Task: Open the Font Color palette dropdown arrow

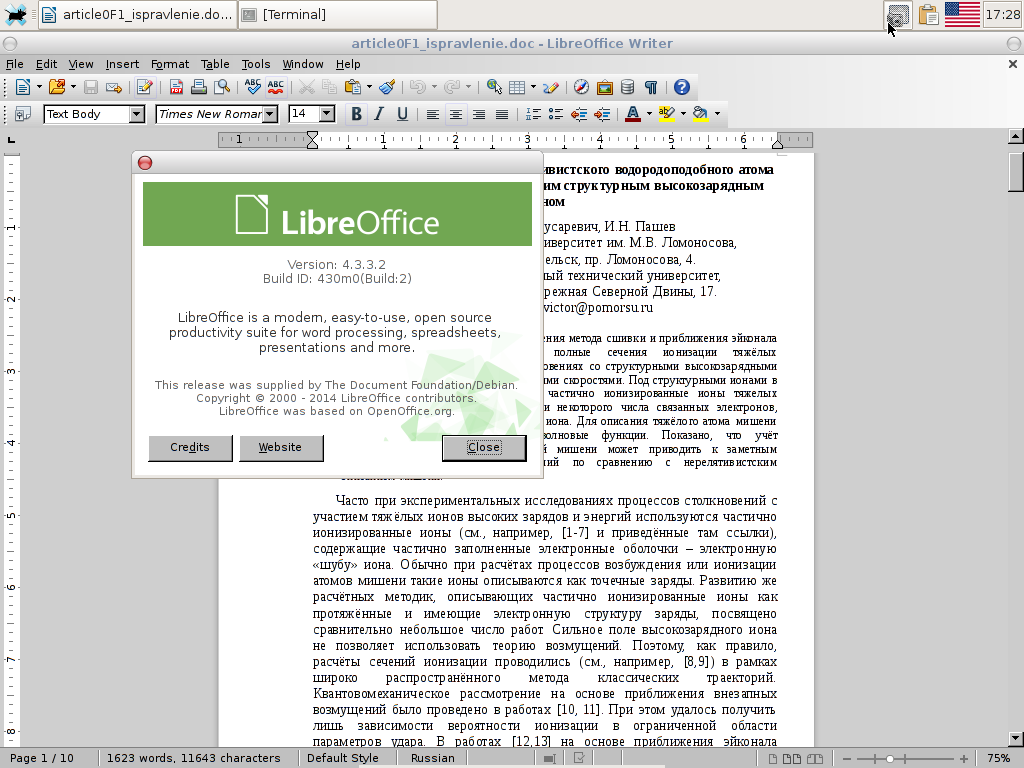Action: pyautogui.click(x=649, y=114)
